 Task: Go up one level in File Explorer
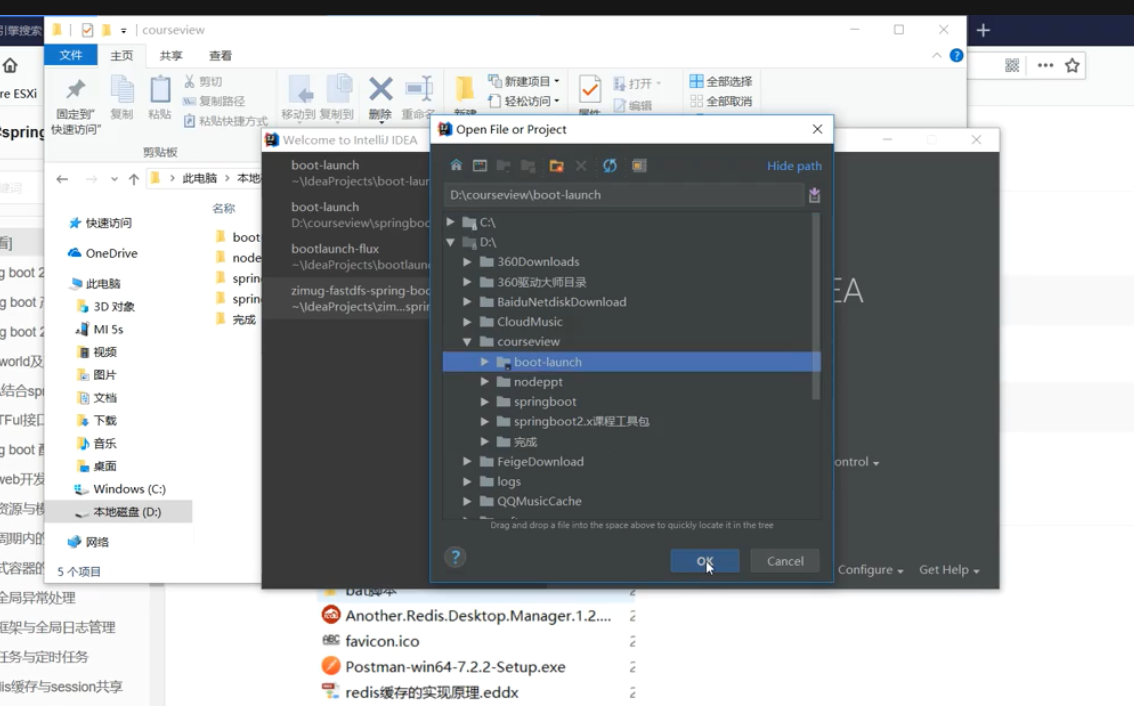[x=133, y=179]
